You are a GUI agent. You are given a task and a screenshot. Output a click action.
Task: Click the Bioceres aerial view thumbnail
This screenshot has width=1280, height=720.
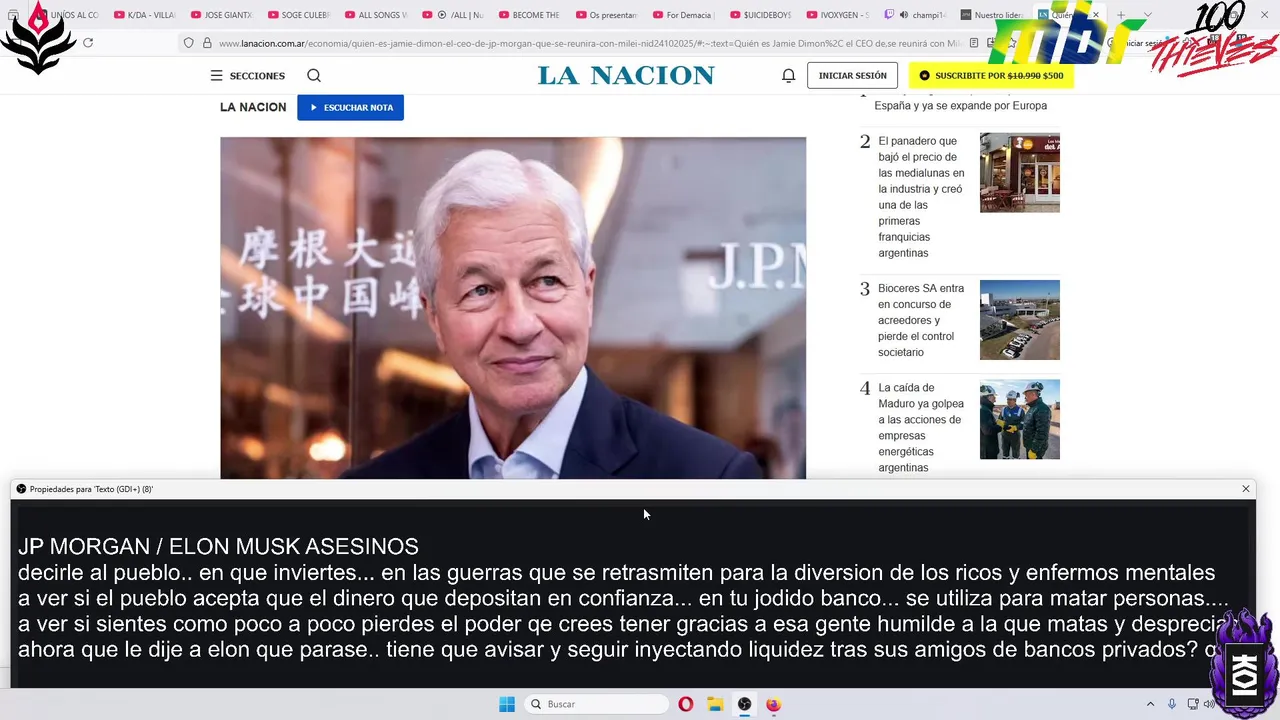pos(1020,320)
